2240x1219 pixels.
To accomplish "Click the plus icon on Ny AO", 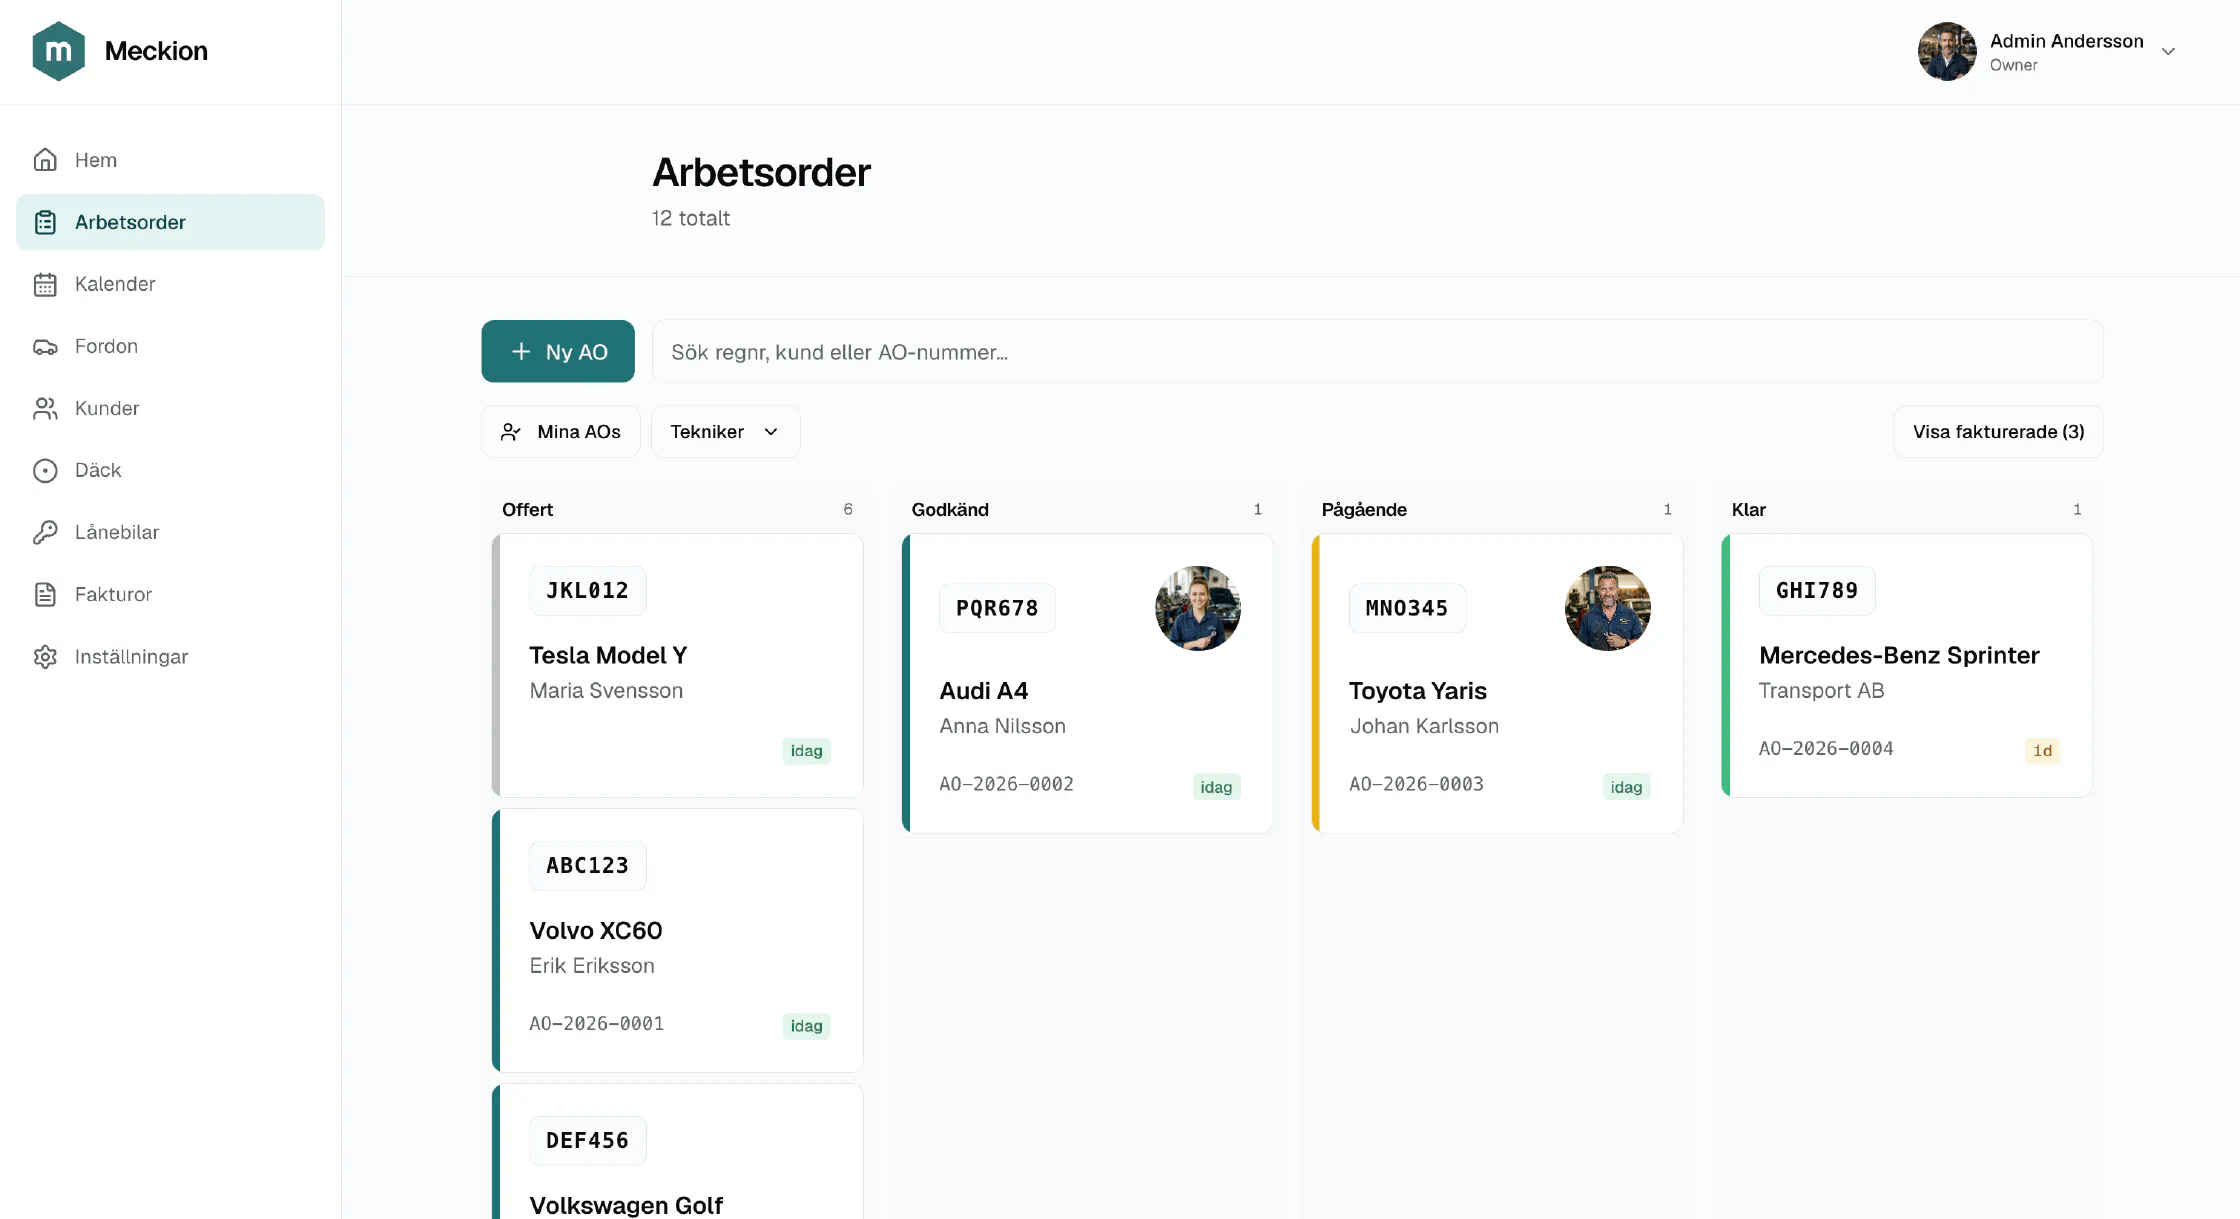I will point(521,351).
